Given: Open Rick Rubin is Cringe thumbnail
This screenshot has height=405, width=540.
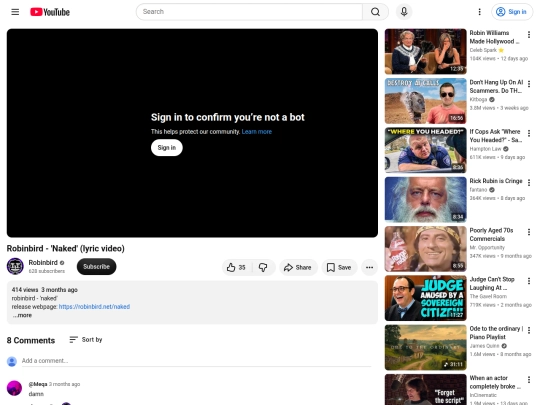Looking at the screenshot, I should point(426,199).
